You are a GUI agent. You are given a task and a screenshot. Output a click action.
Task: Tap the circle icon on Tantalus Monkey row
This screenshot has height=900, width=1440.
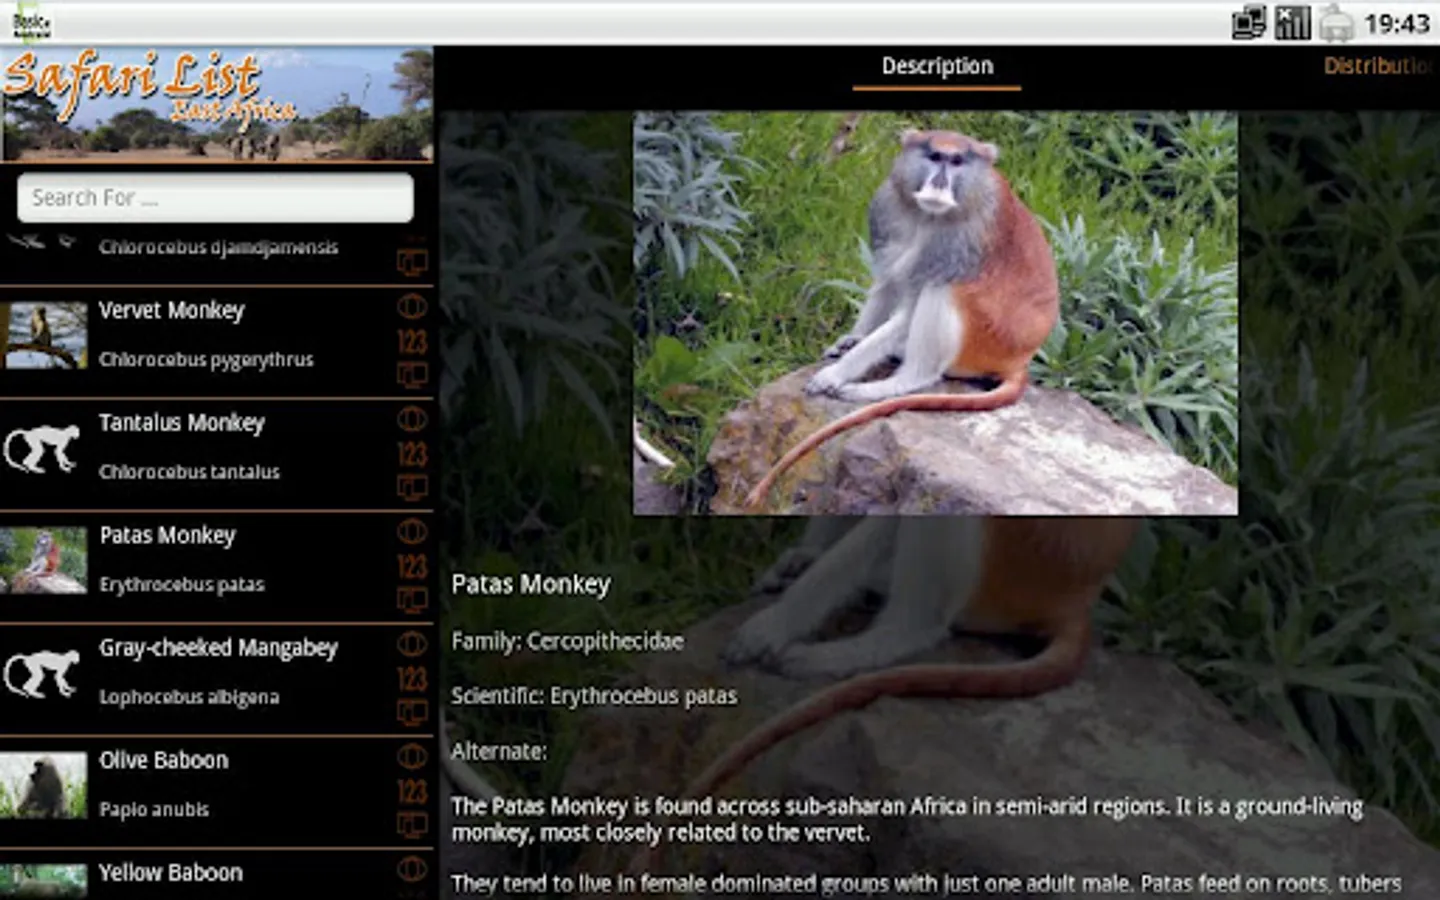[x=412, y=419]
